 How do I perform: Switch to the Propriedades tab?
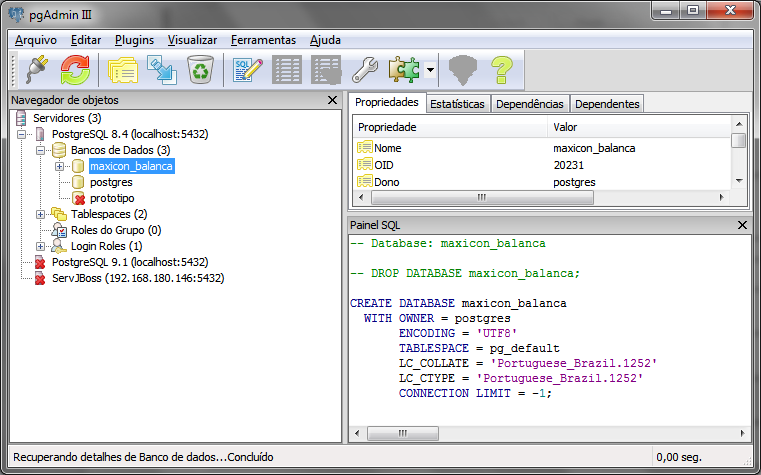coord(387,102)
